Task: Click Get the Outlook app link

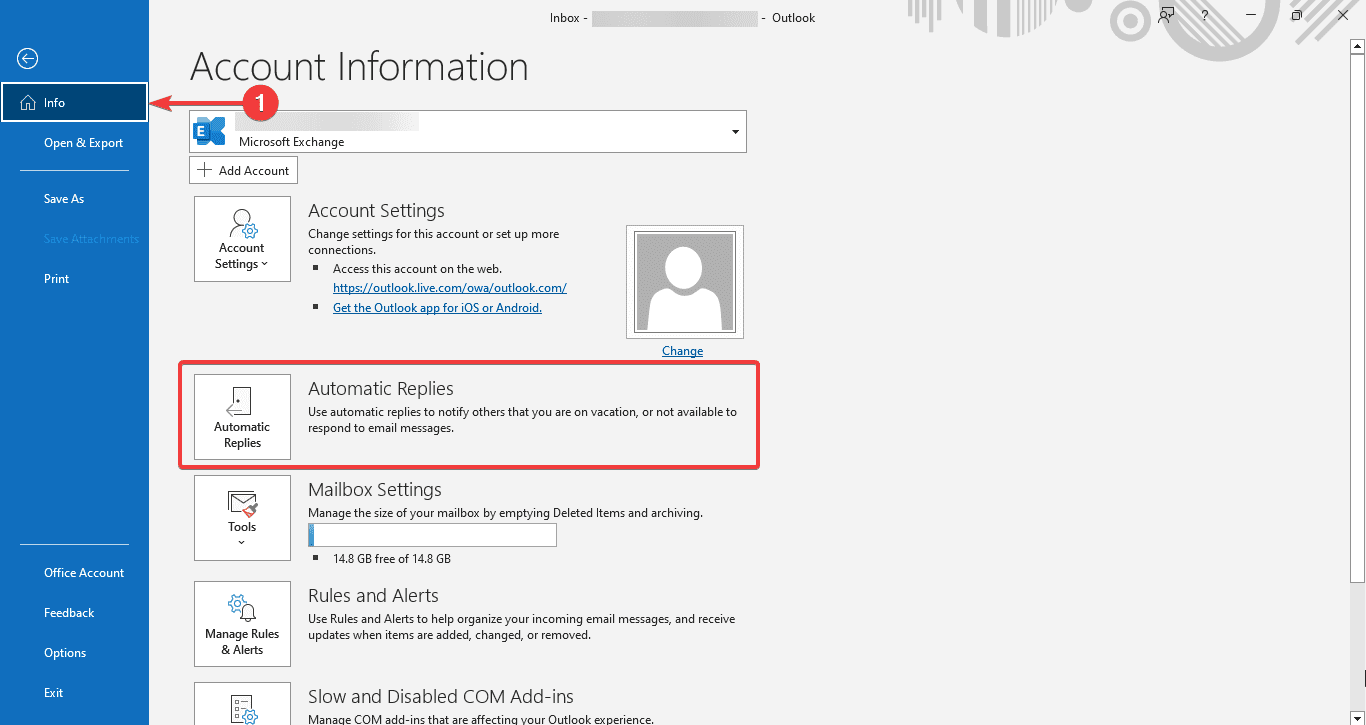Action: tap(437, 308)
